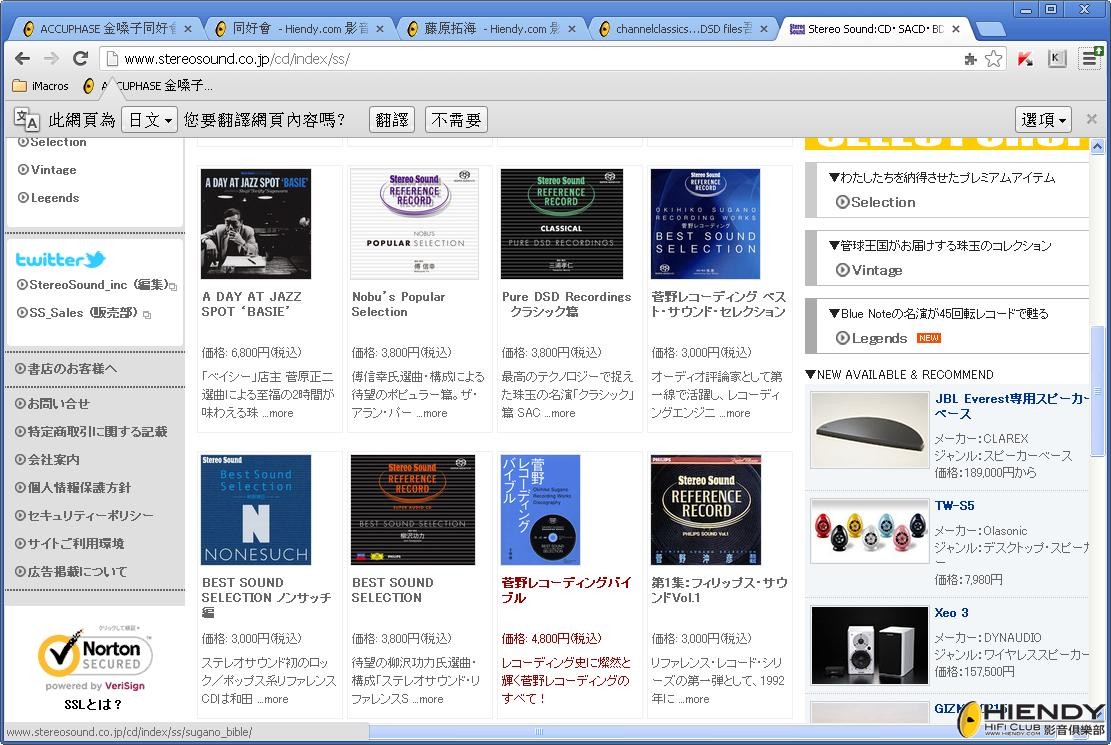Image resolution: width=1111 pixels, height=745 pixels.
Task: Select the Stereo Sound CD SACD tab
Action: [875, 28]
